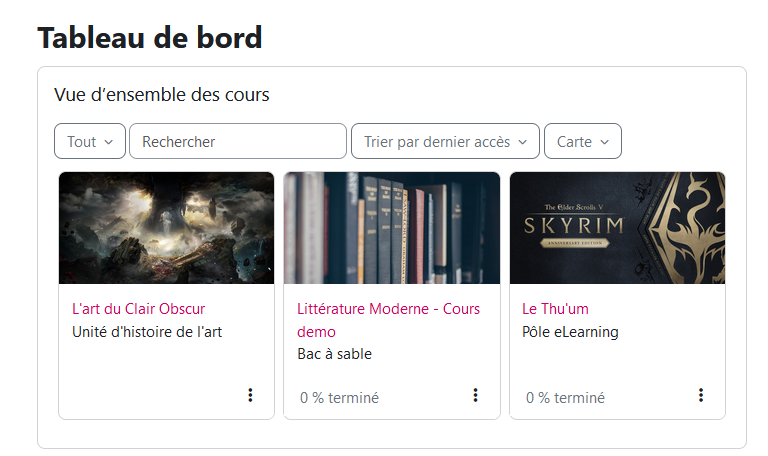Open the "Carte" display mode dropdown
768x456 pixels.
(582, 142)
